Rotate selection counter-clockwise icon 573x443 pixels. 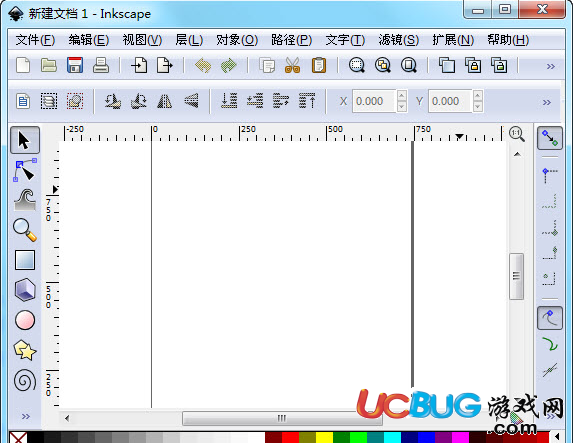point(113,101)
